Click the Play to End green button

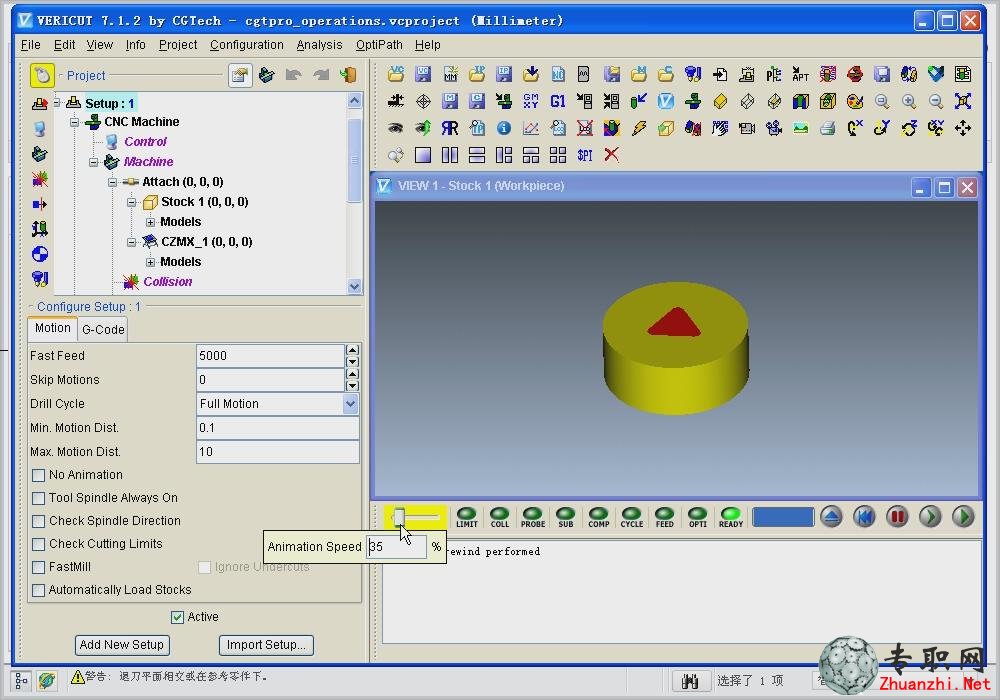click(x=963, y=516)
